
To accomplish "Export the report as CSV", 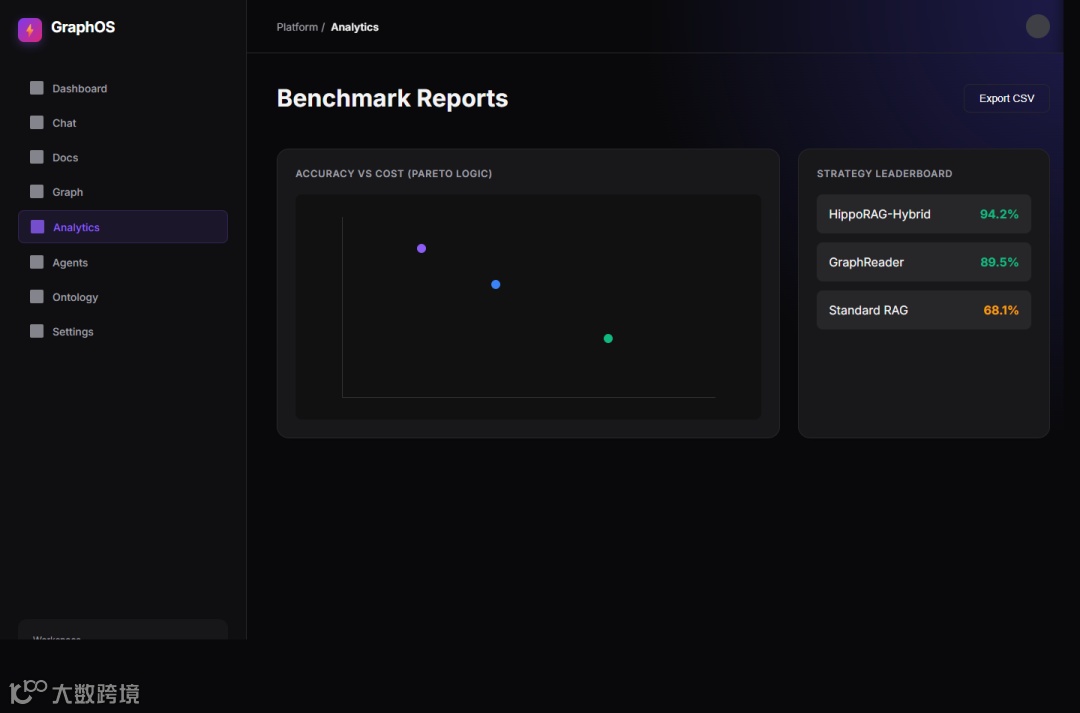I will (1006, 99).
